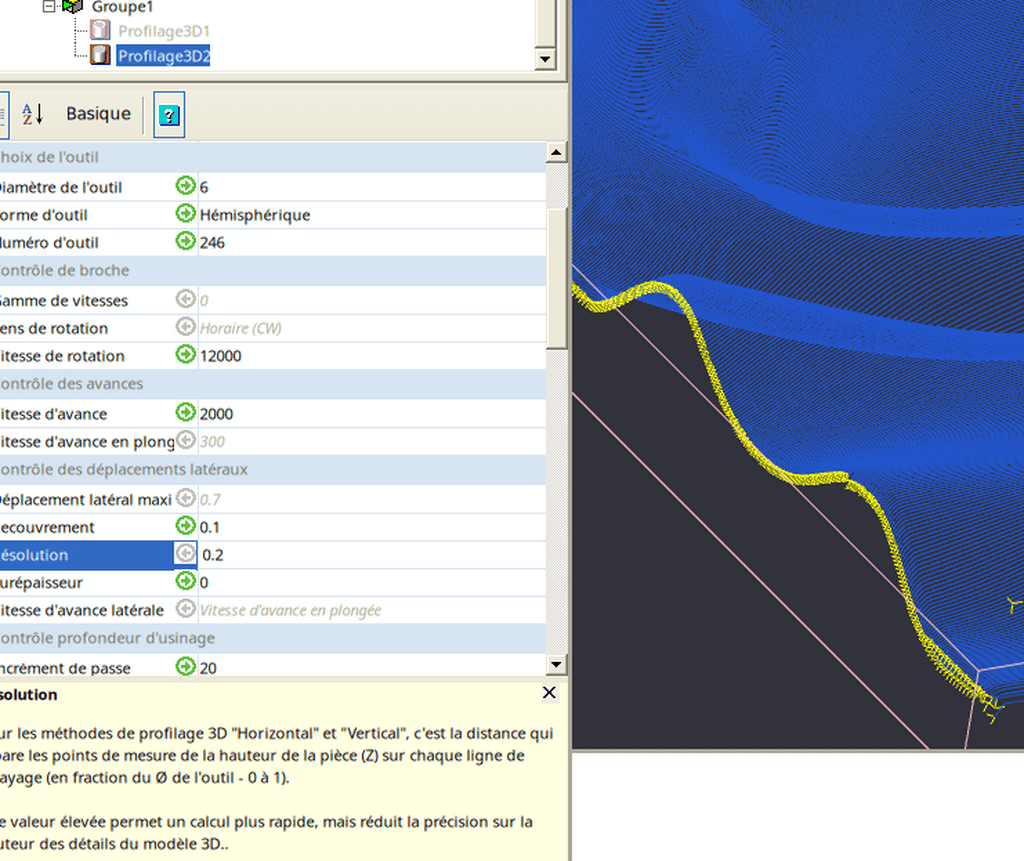Click green arrow icon beside Recouvrement

click(185, 526)
